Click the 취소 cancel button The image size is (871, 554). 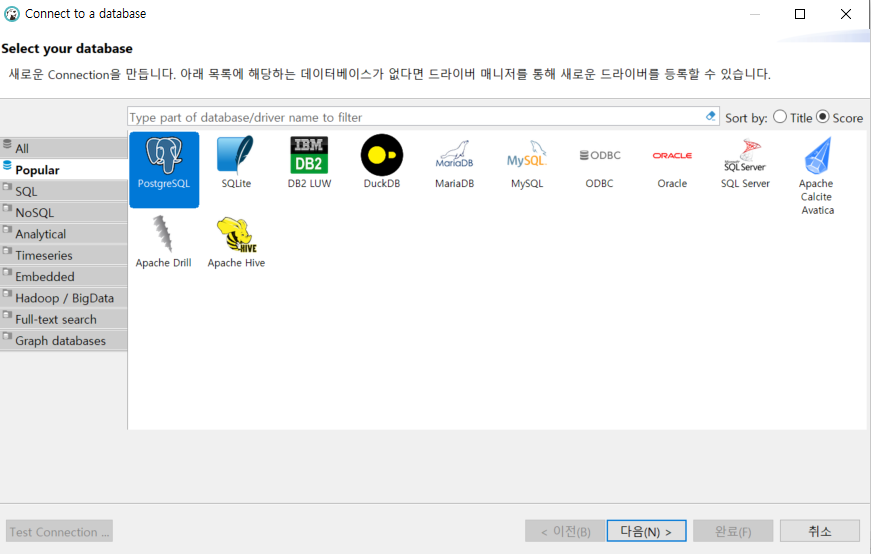point(820,531)
